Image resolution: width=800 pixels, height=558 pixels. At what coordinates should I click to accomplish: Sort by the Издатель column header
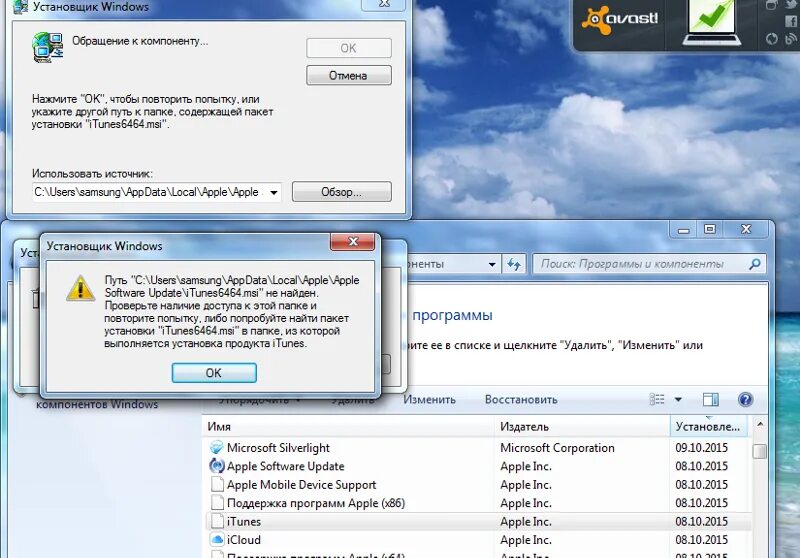tap(582, 426)
